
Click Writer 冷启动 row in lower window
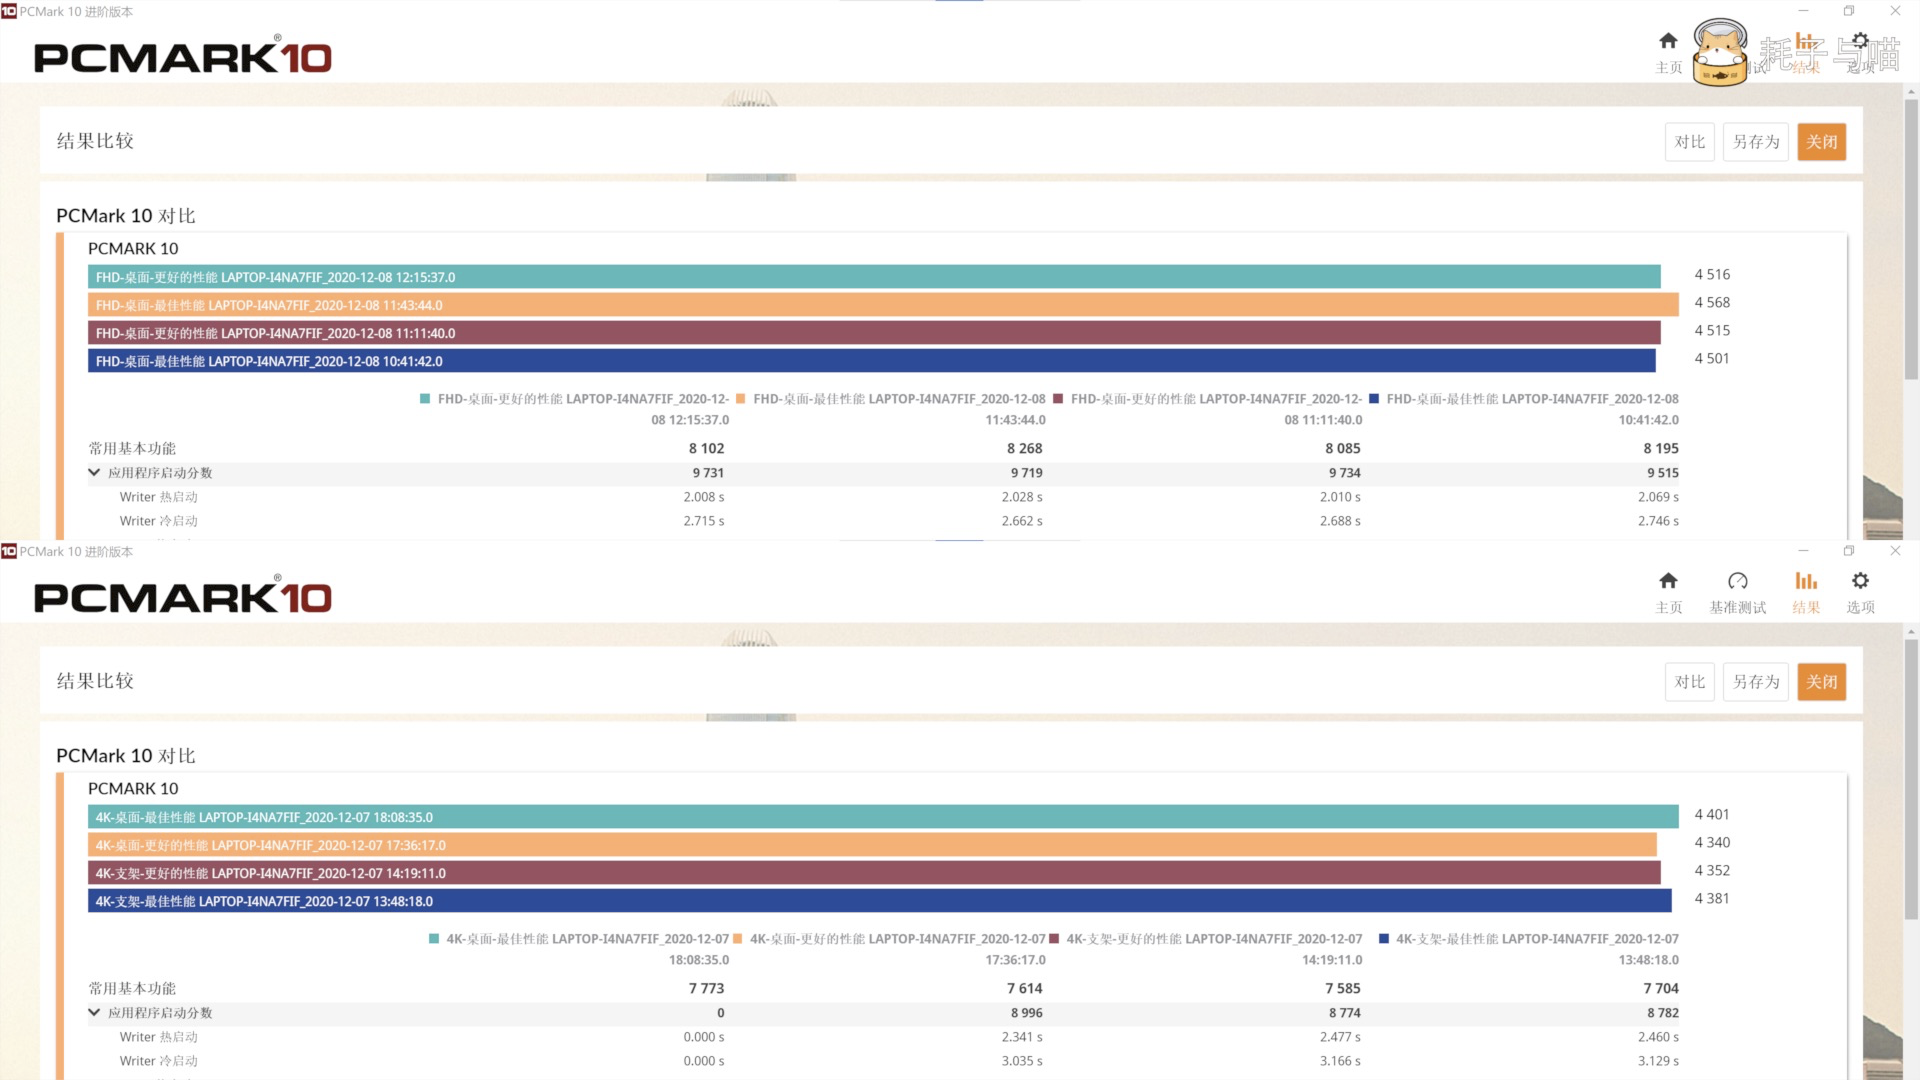883,1061
